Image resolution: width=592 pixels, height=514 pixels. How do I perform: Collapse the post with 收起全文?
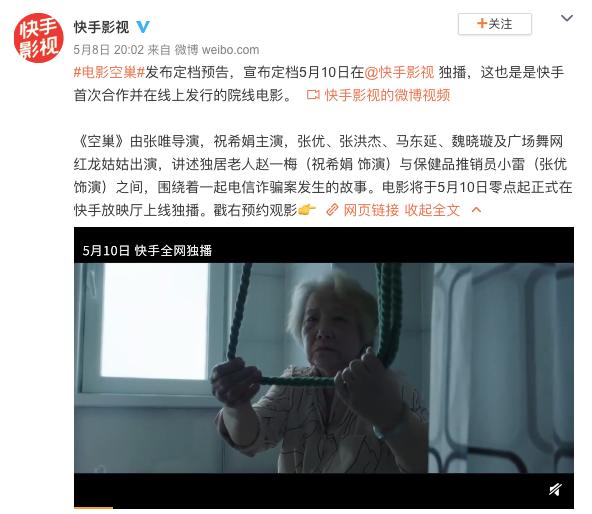click(432, 210)
